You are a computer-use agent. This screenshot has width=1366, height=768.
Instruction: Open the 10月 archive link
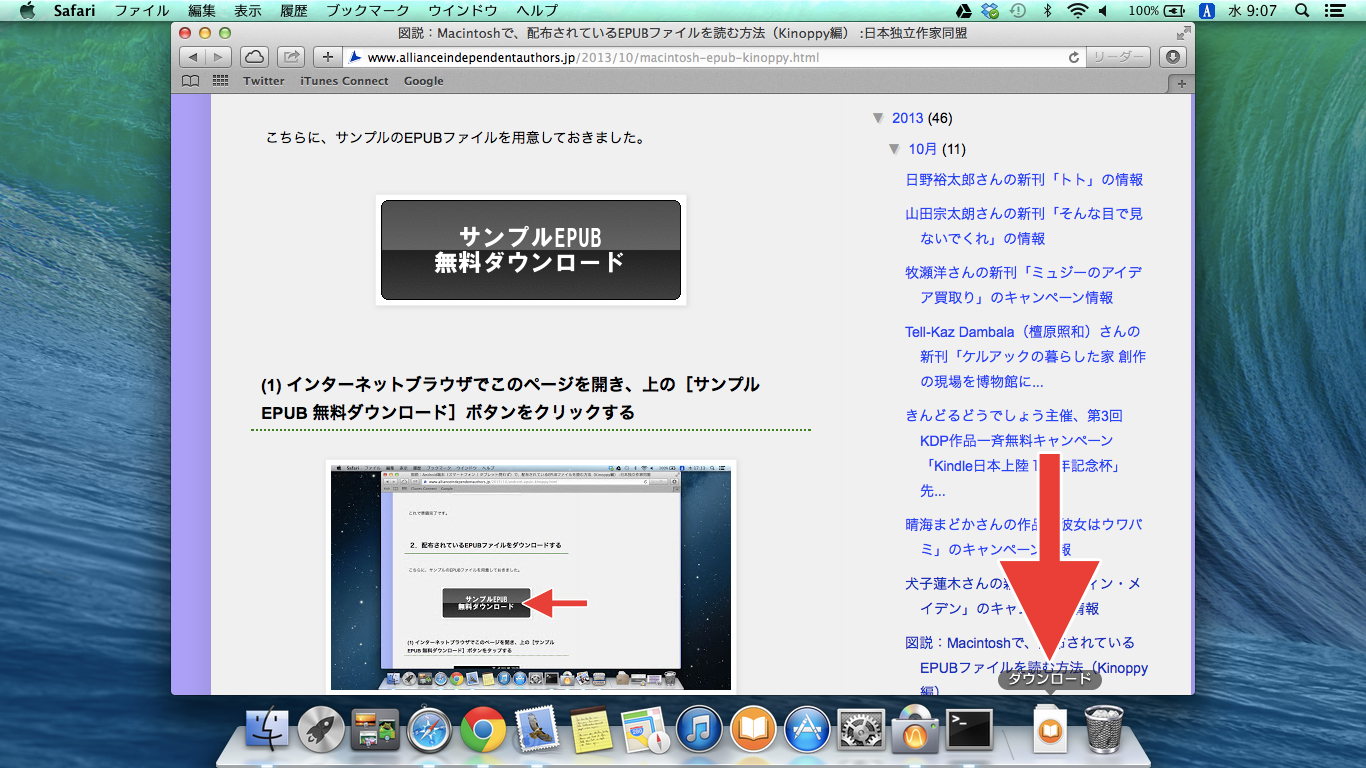(923, 149)
